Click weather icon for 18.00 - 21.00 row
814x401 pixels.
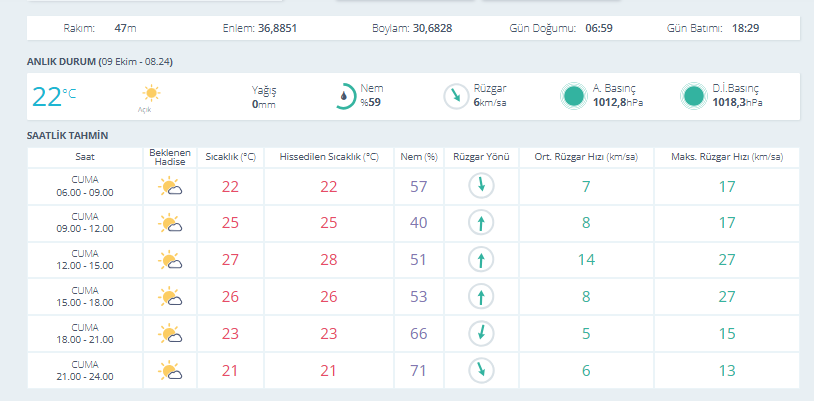[170, 334]
